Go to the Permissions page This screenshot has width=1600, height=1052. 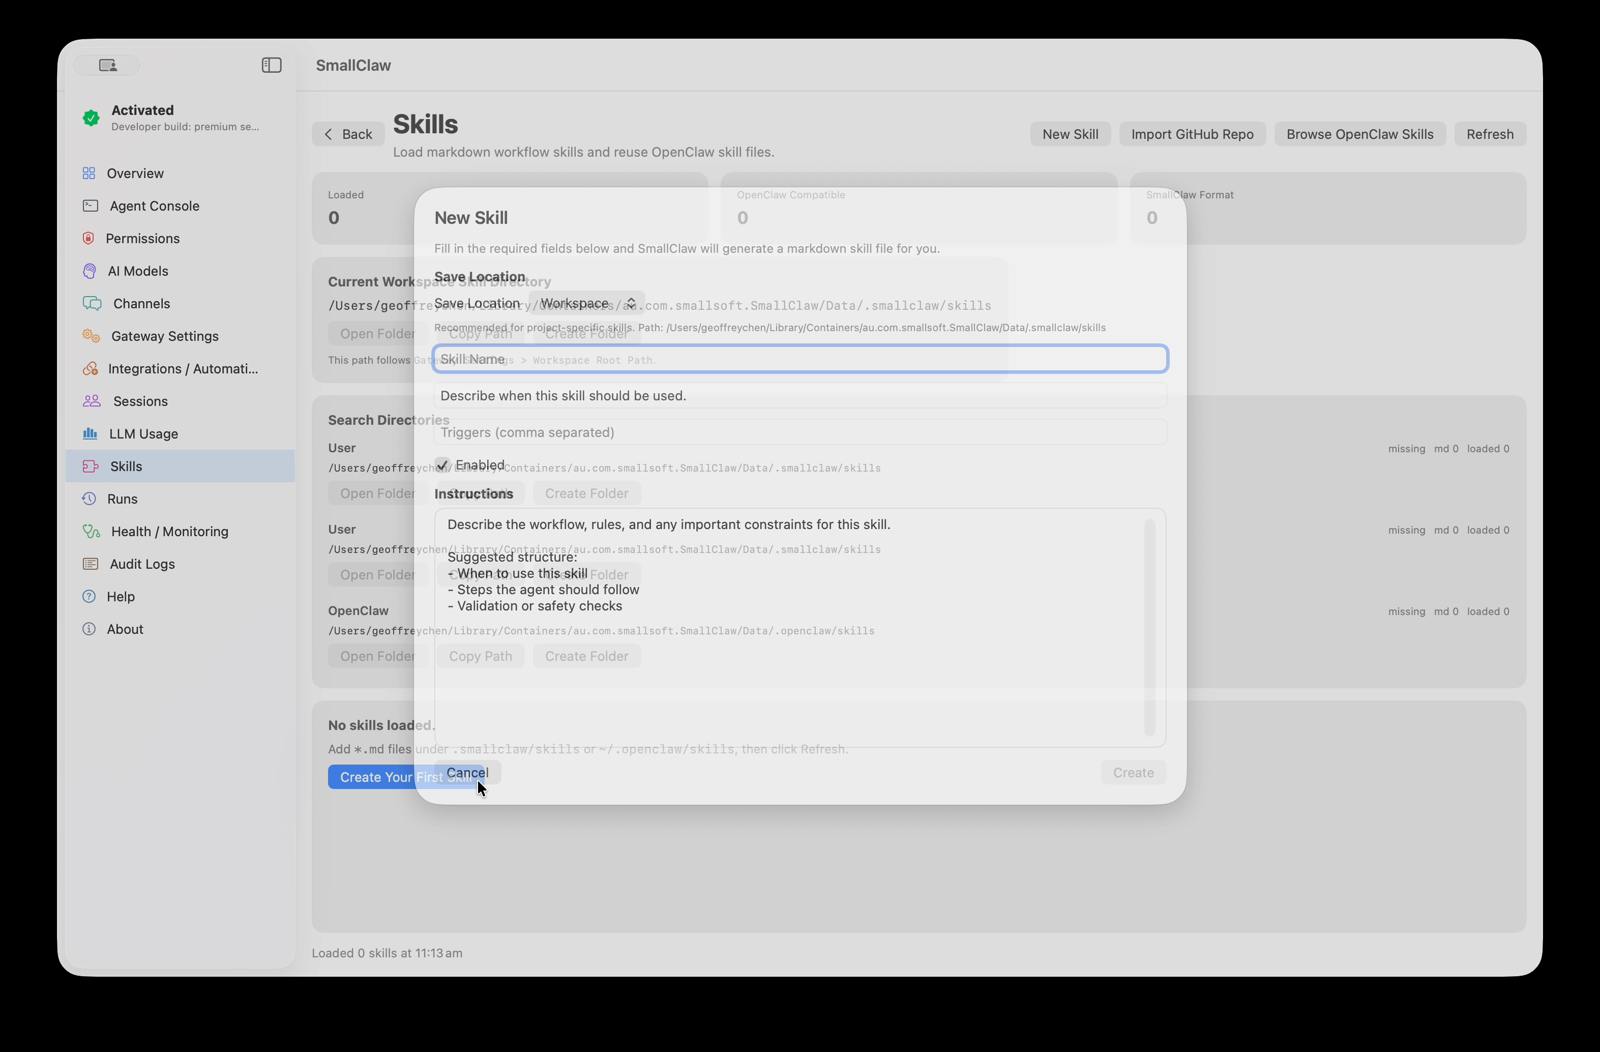pos(180,238)
